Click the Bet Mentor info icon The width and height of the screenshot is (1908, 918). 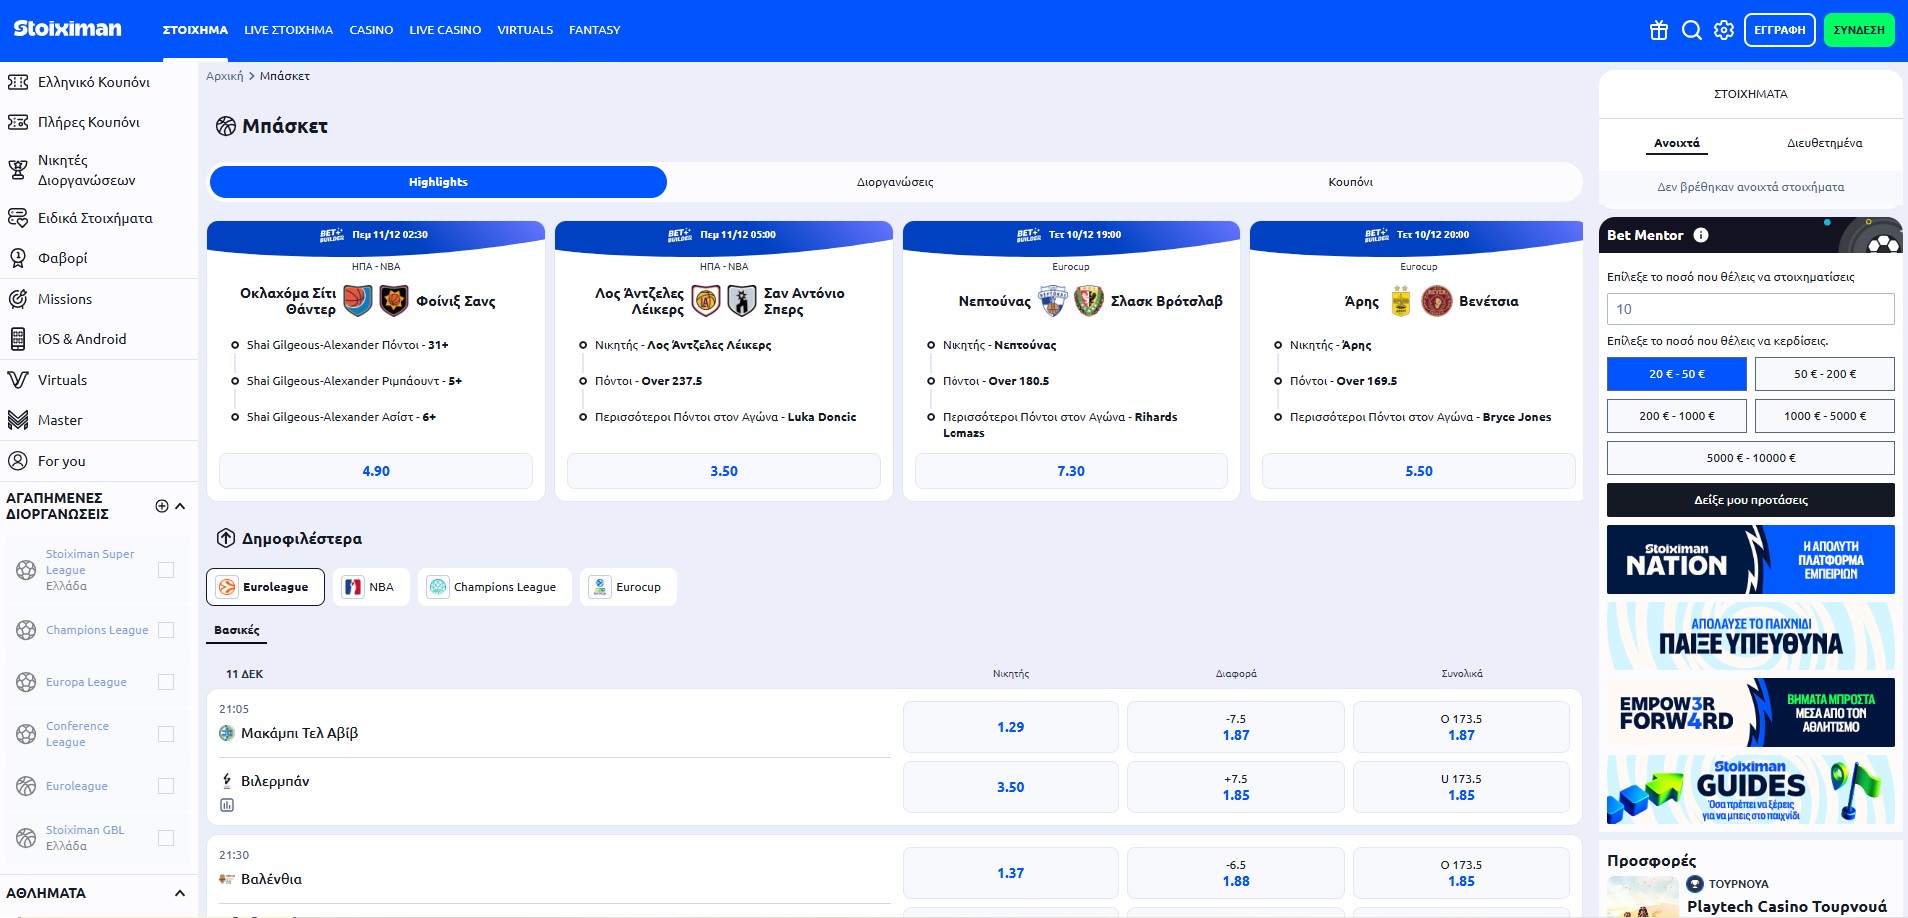pyautogui.click(x=1701, y=235)
